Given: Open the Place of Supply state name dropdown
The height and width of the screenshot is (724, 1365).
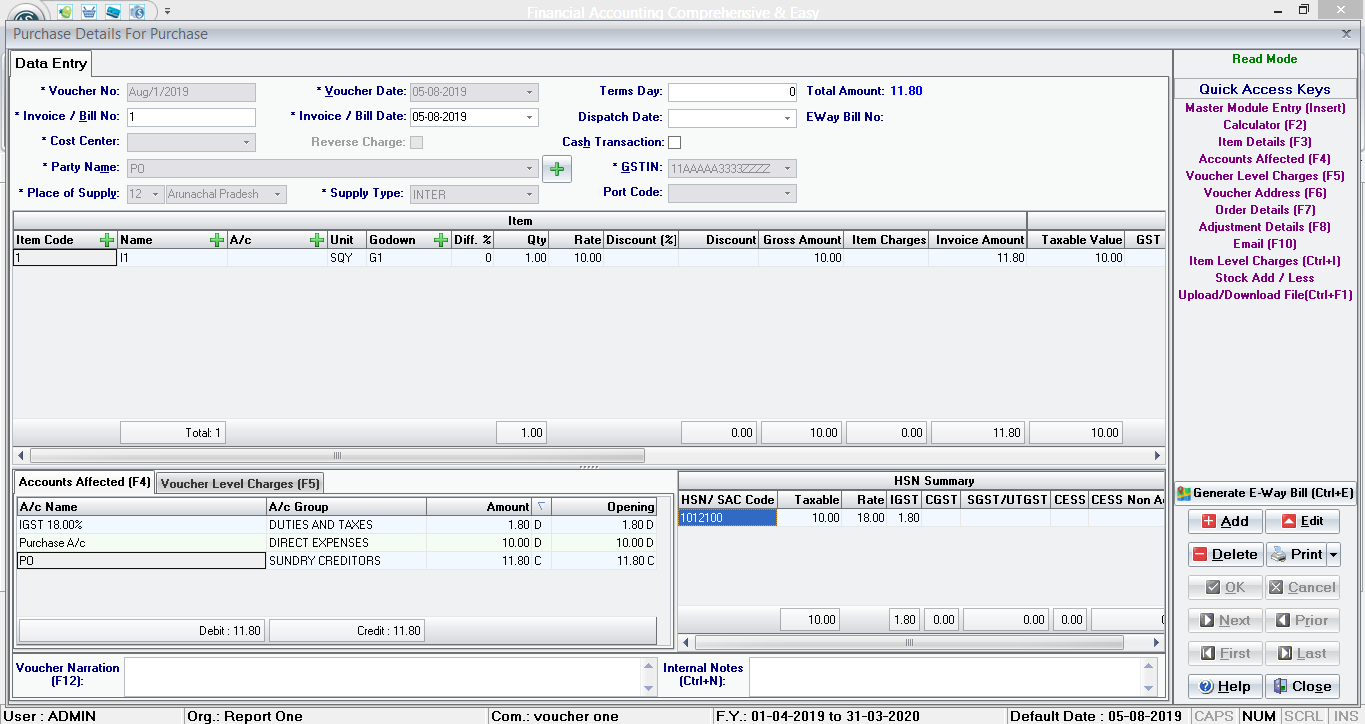Looking at the screenshot, I should pos(277,194).
